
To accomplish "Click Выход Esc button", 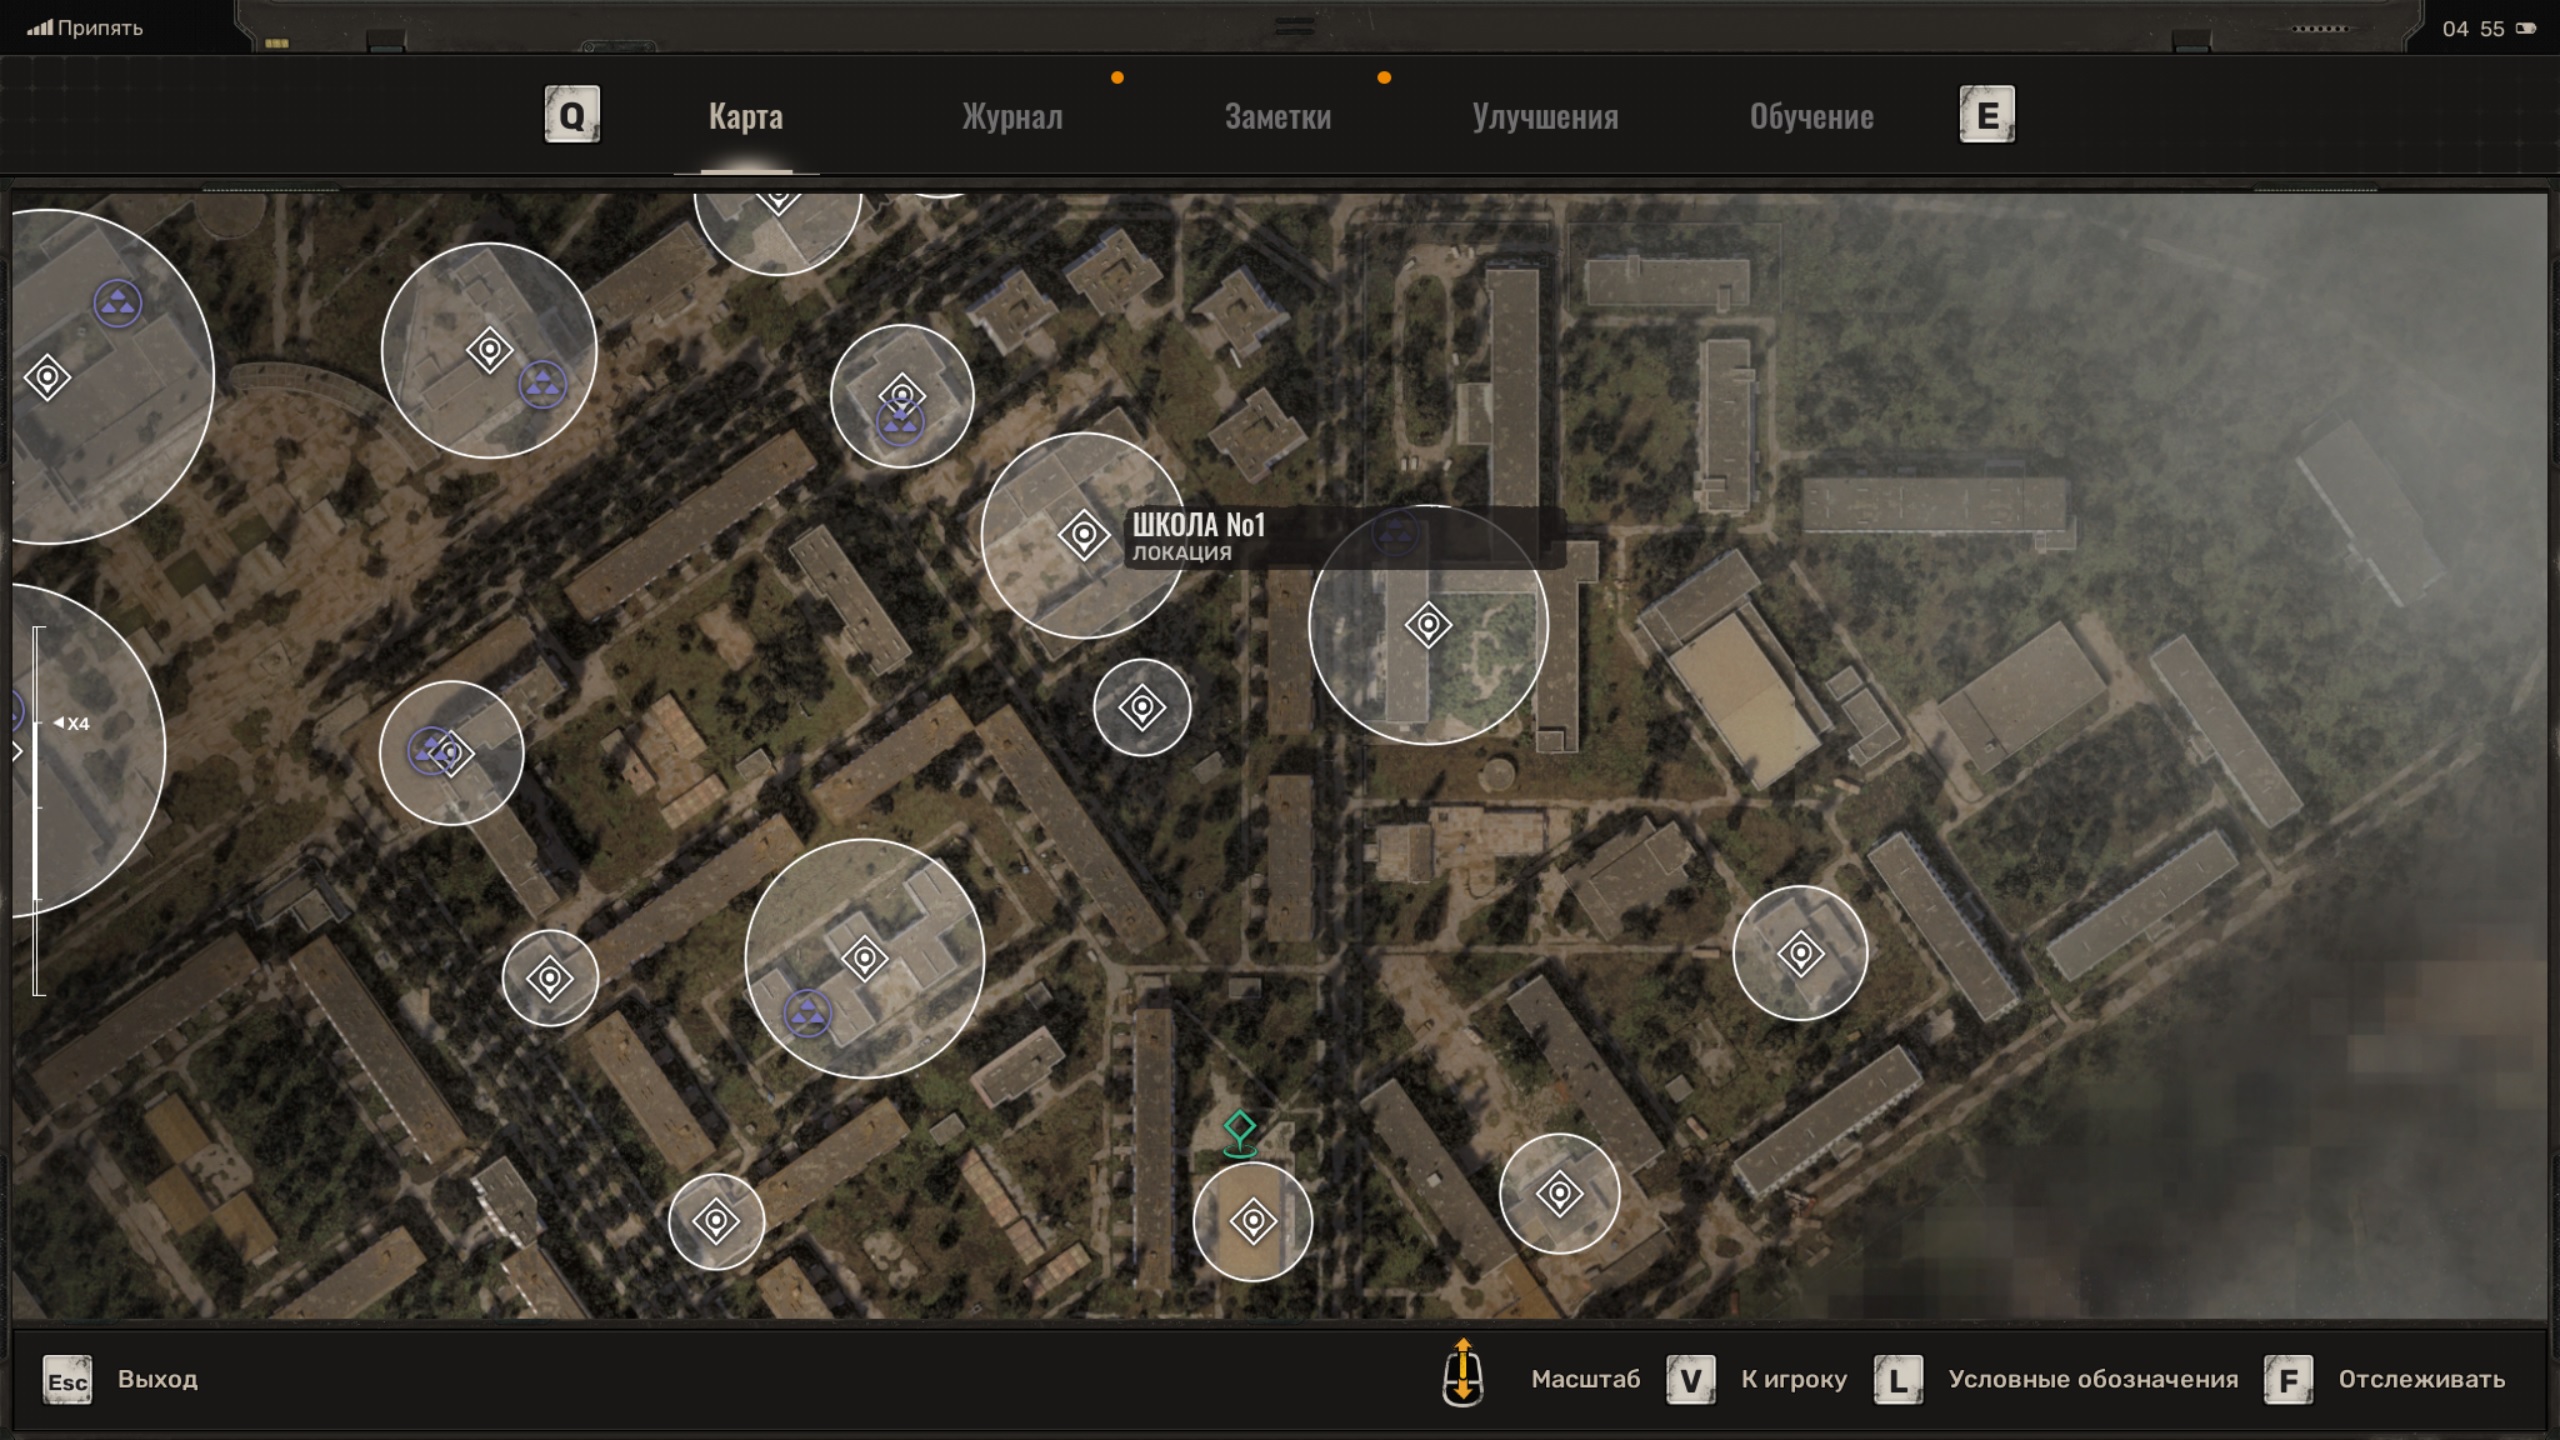I will 68,1380.
